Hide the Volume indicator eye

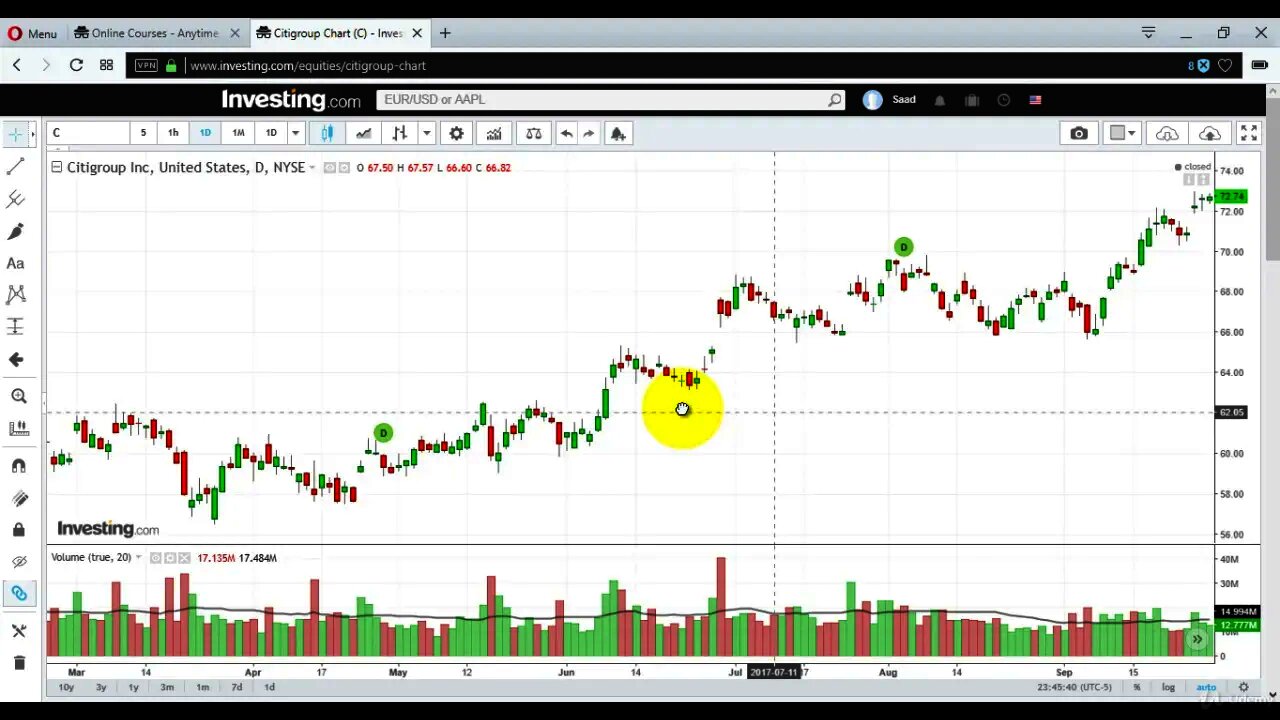[x=156, y=558]
